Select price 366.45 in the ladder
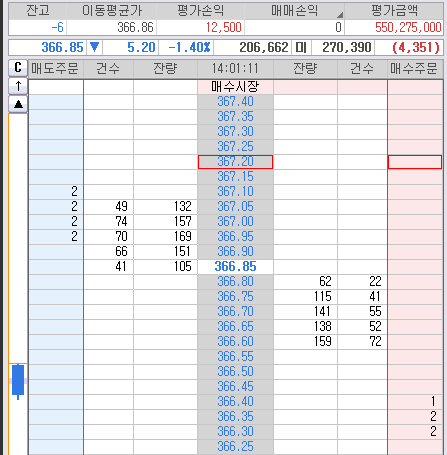This screenshot has height=455, width=447. 235,386
